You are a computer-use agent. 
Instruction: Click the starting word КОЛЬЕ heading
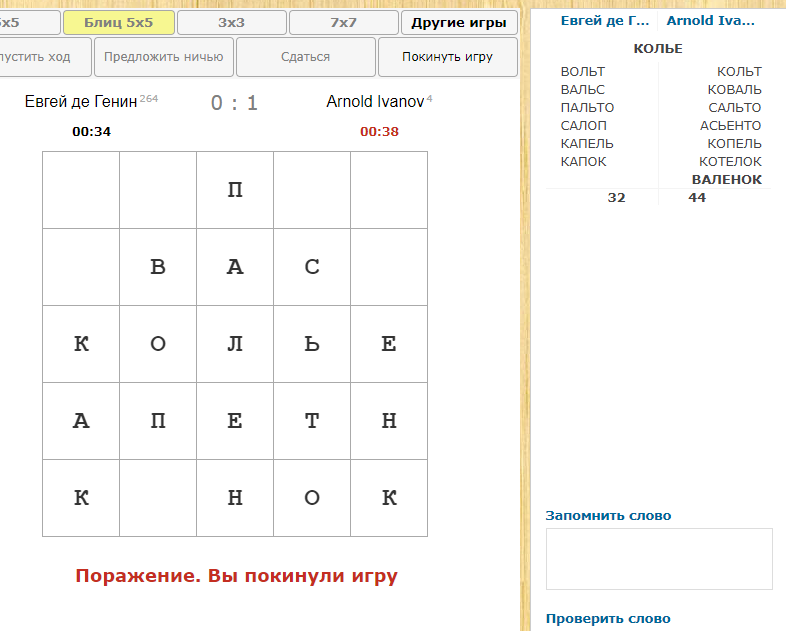click(658, 49)
